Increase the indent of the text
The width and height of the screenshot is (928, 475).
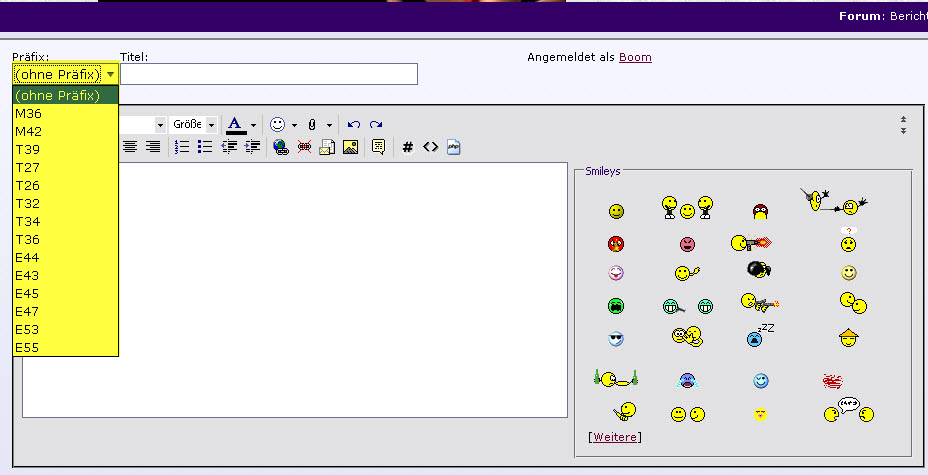click(x=252, y=147)
